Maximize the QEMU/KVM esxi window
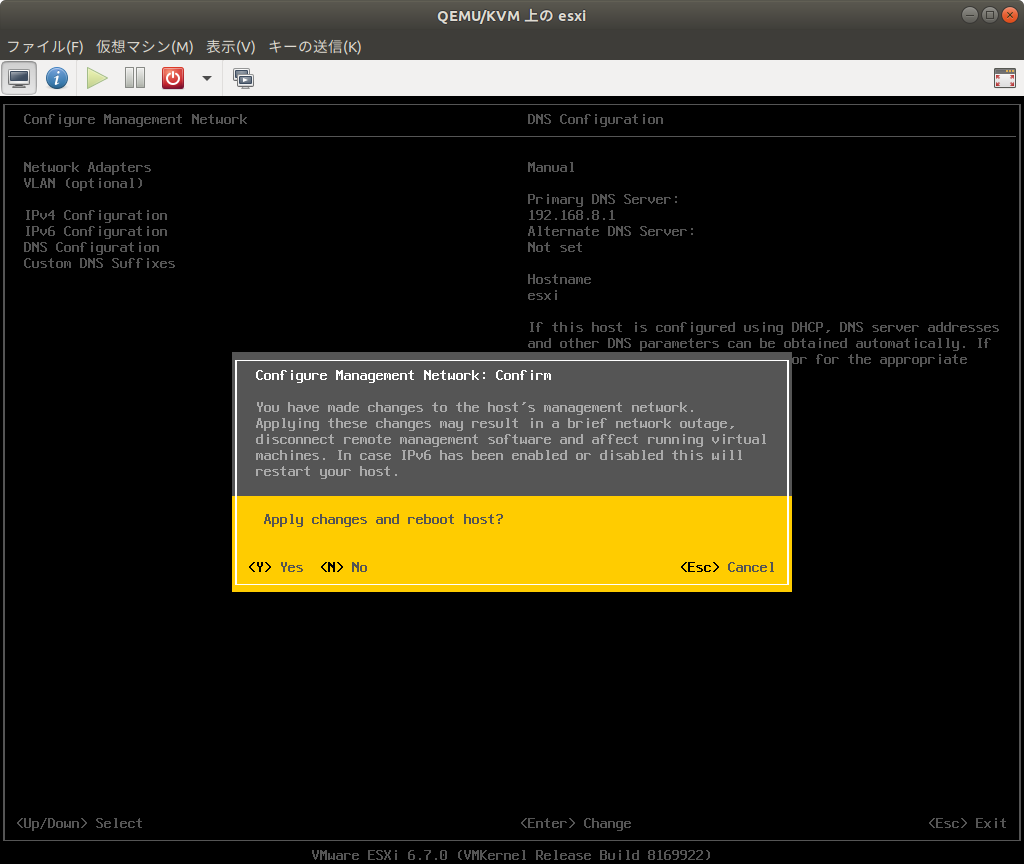The width and height of the screenshot is (1024, 864). pyautogui.click(x=989, y=14)
